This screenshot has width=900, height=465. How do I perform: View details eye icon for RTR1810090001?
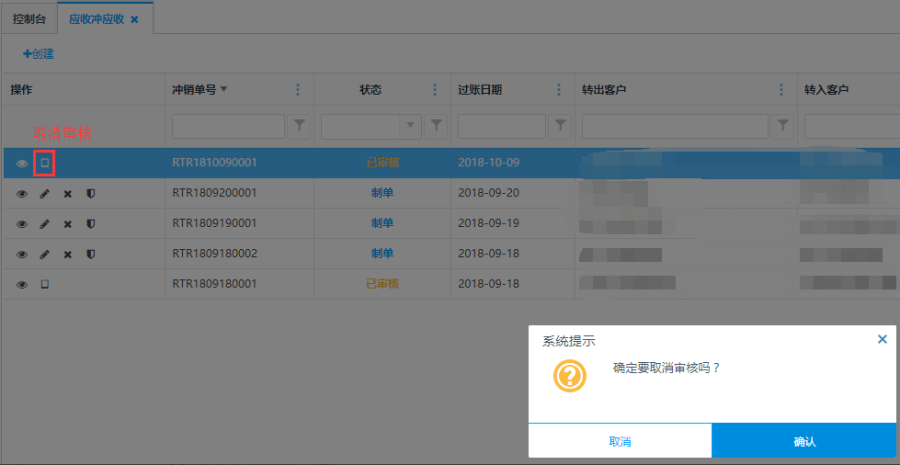(x=22, y=163)
